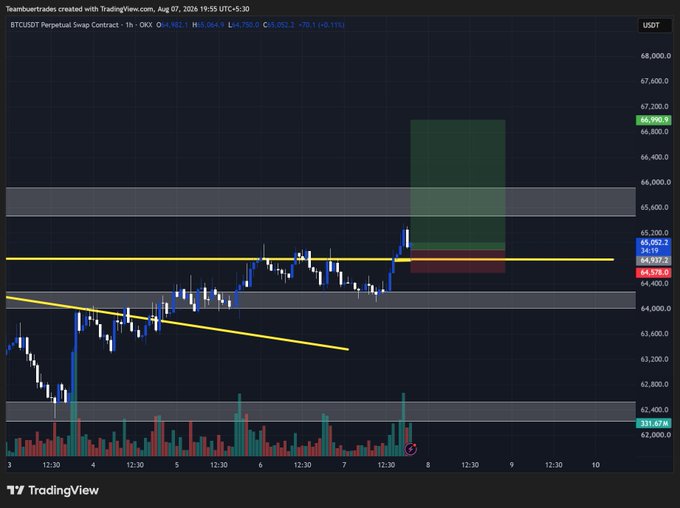Viewport: 680px width, 508px height.
Task: Click the lightning bolt icon on the time axis
Action: (410, 449)
